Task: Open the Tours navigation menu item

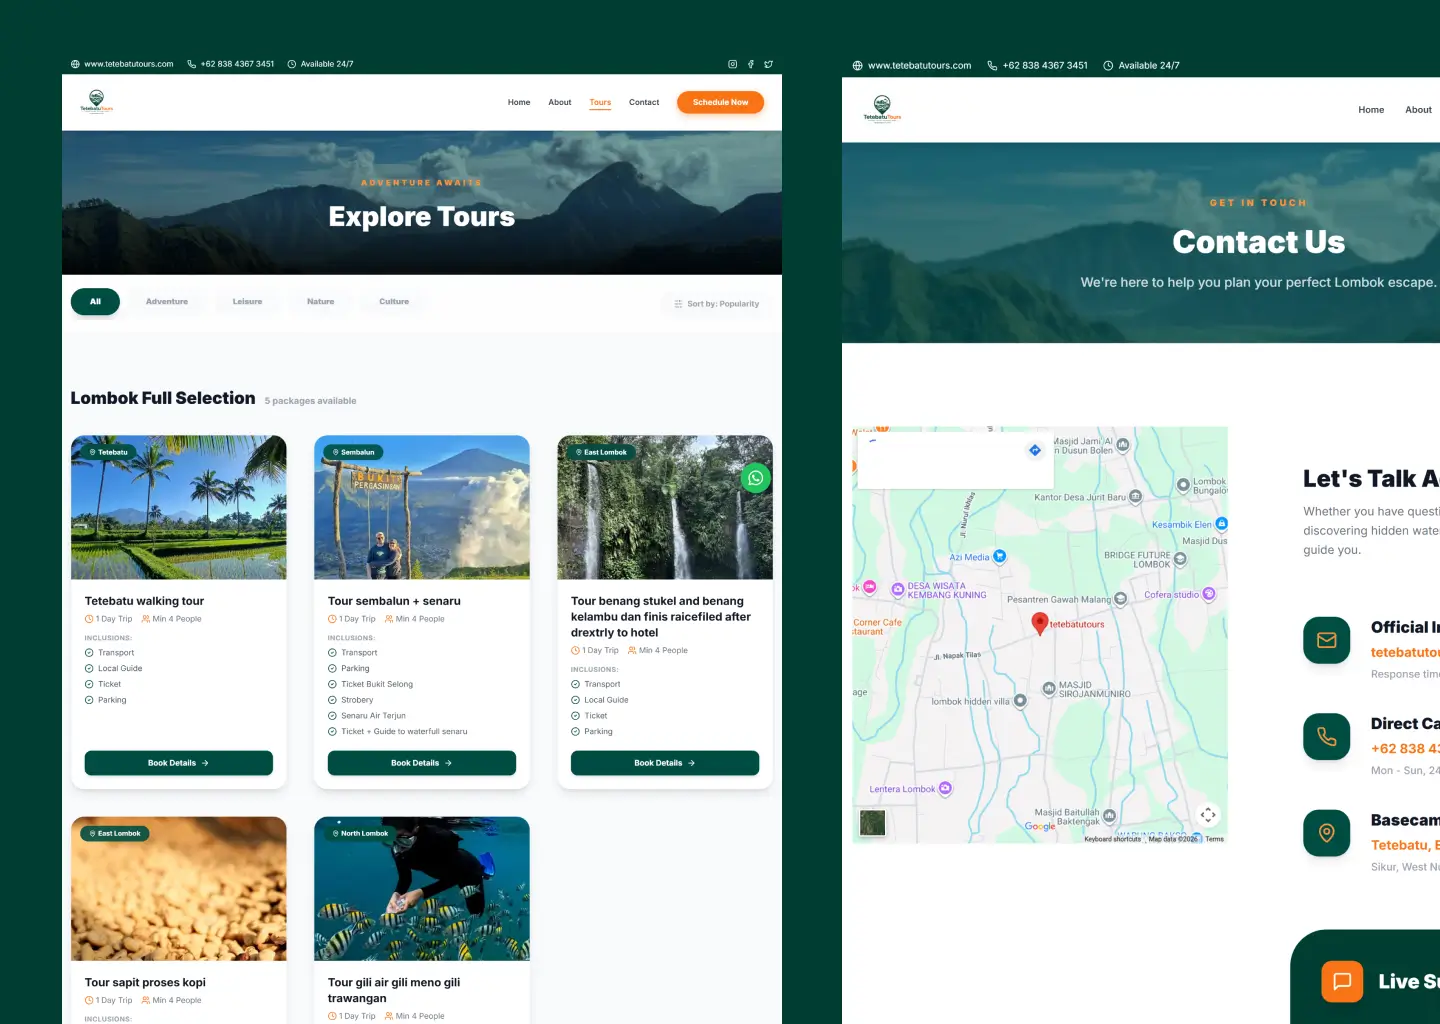Action: [x=600, y=102]
